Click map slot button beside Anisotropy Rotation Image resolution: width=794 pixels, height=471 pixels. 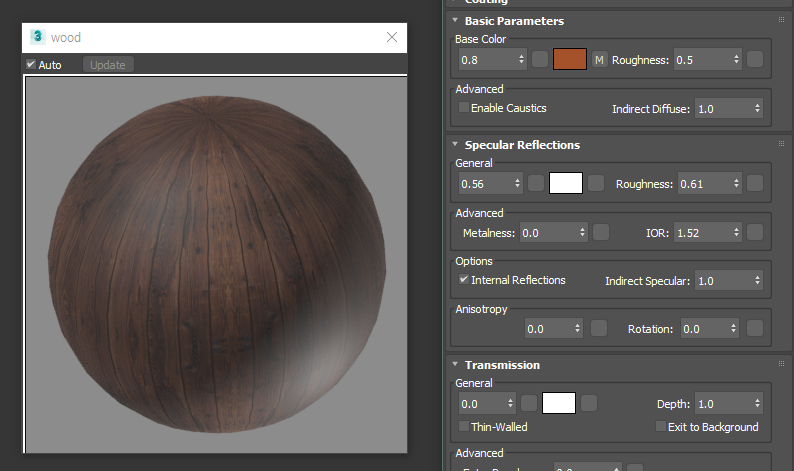(755, 328)
